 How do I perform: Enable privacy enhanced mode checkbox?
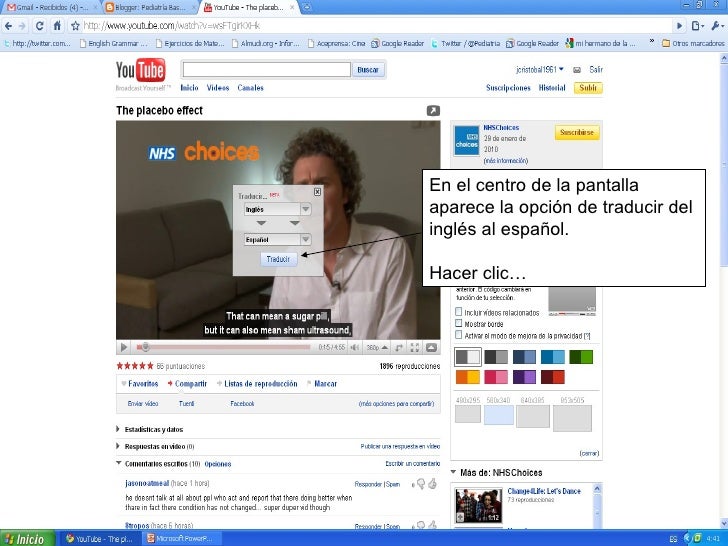click(x=459, y=335)
